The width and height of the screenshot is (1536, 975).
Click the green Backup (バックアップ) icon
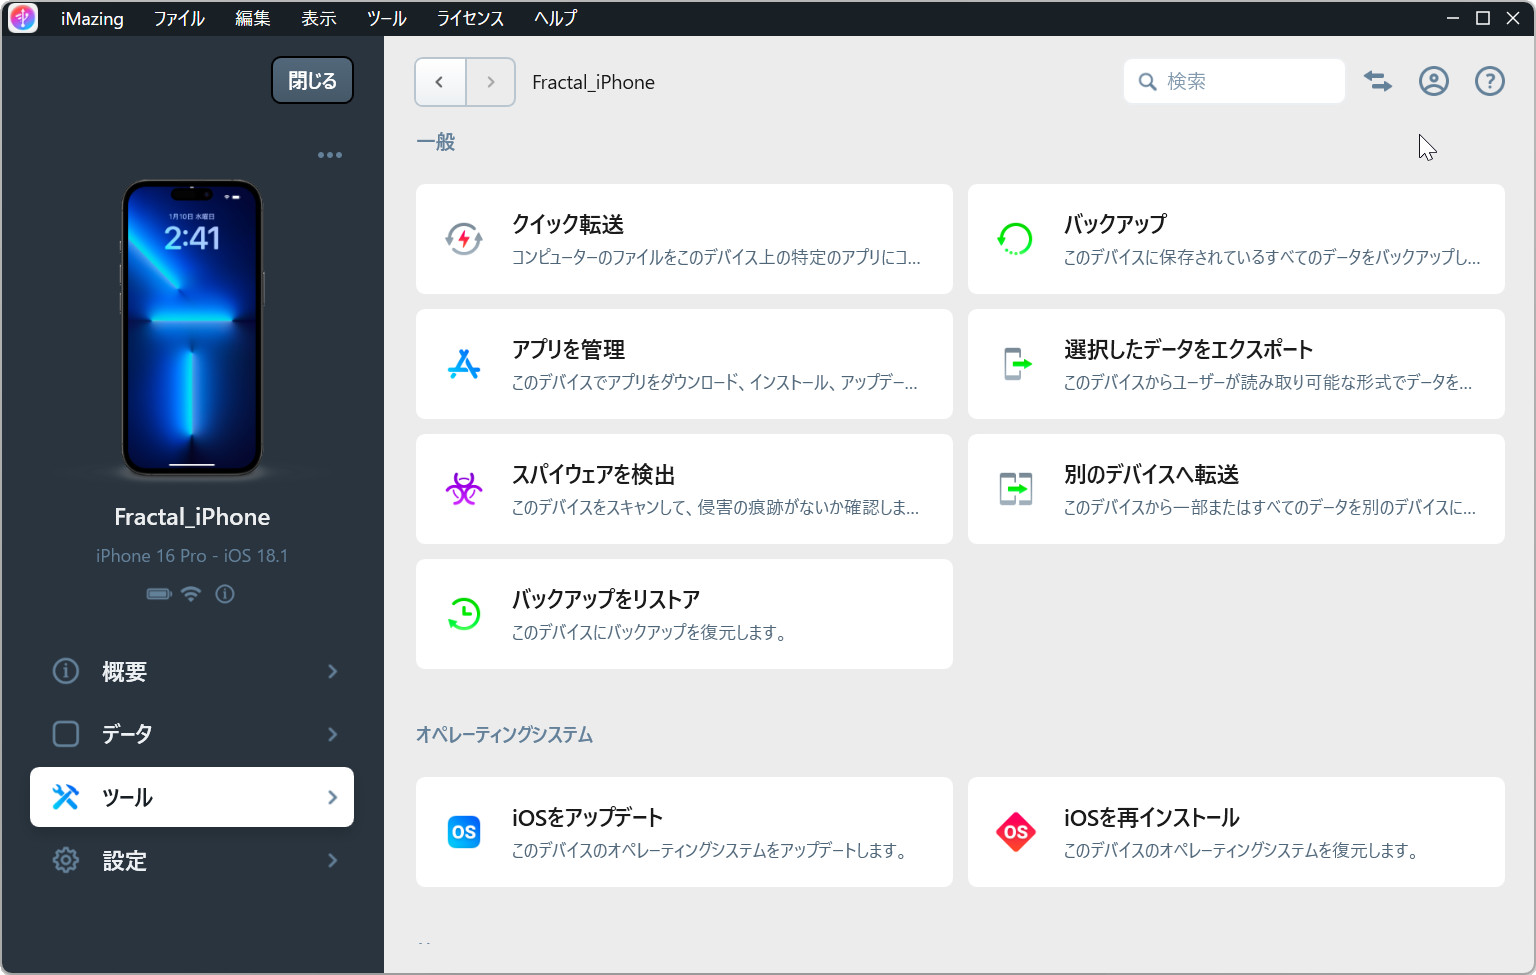click(1015, 239)
